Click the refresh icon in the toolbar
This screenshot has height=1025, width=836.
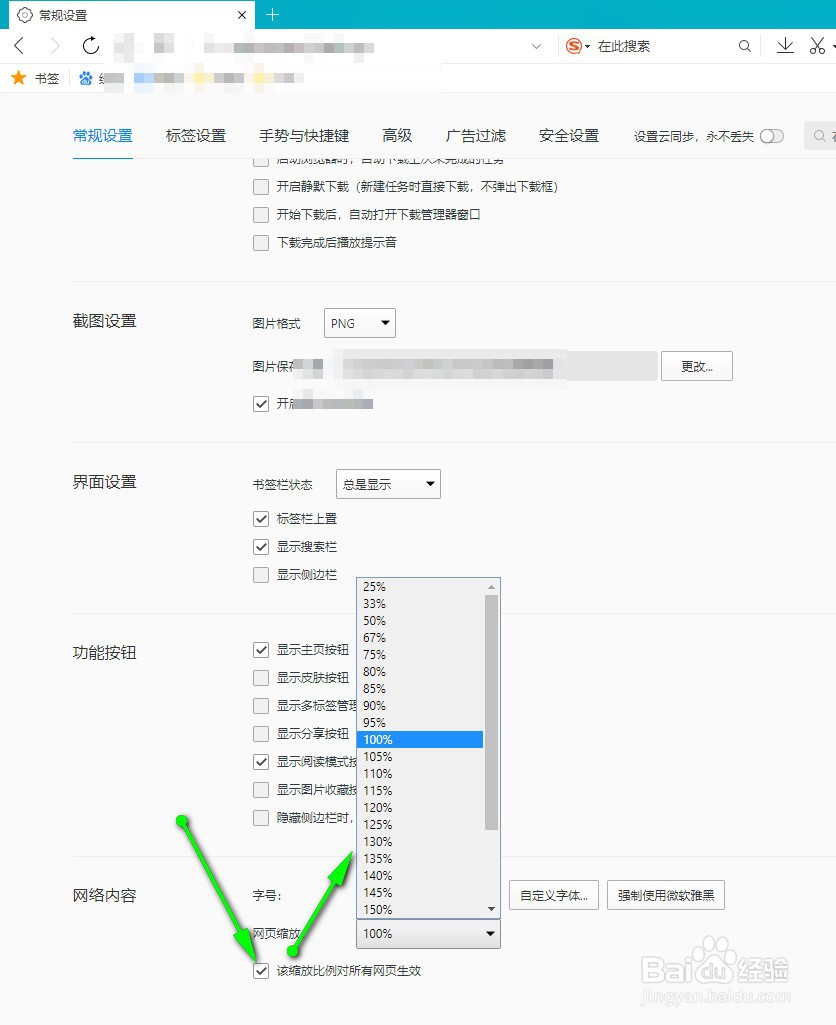90,46
